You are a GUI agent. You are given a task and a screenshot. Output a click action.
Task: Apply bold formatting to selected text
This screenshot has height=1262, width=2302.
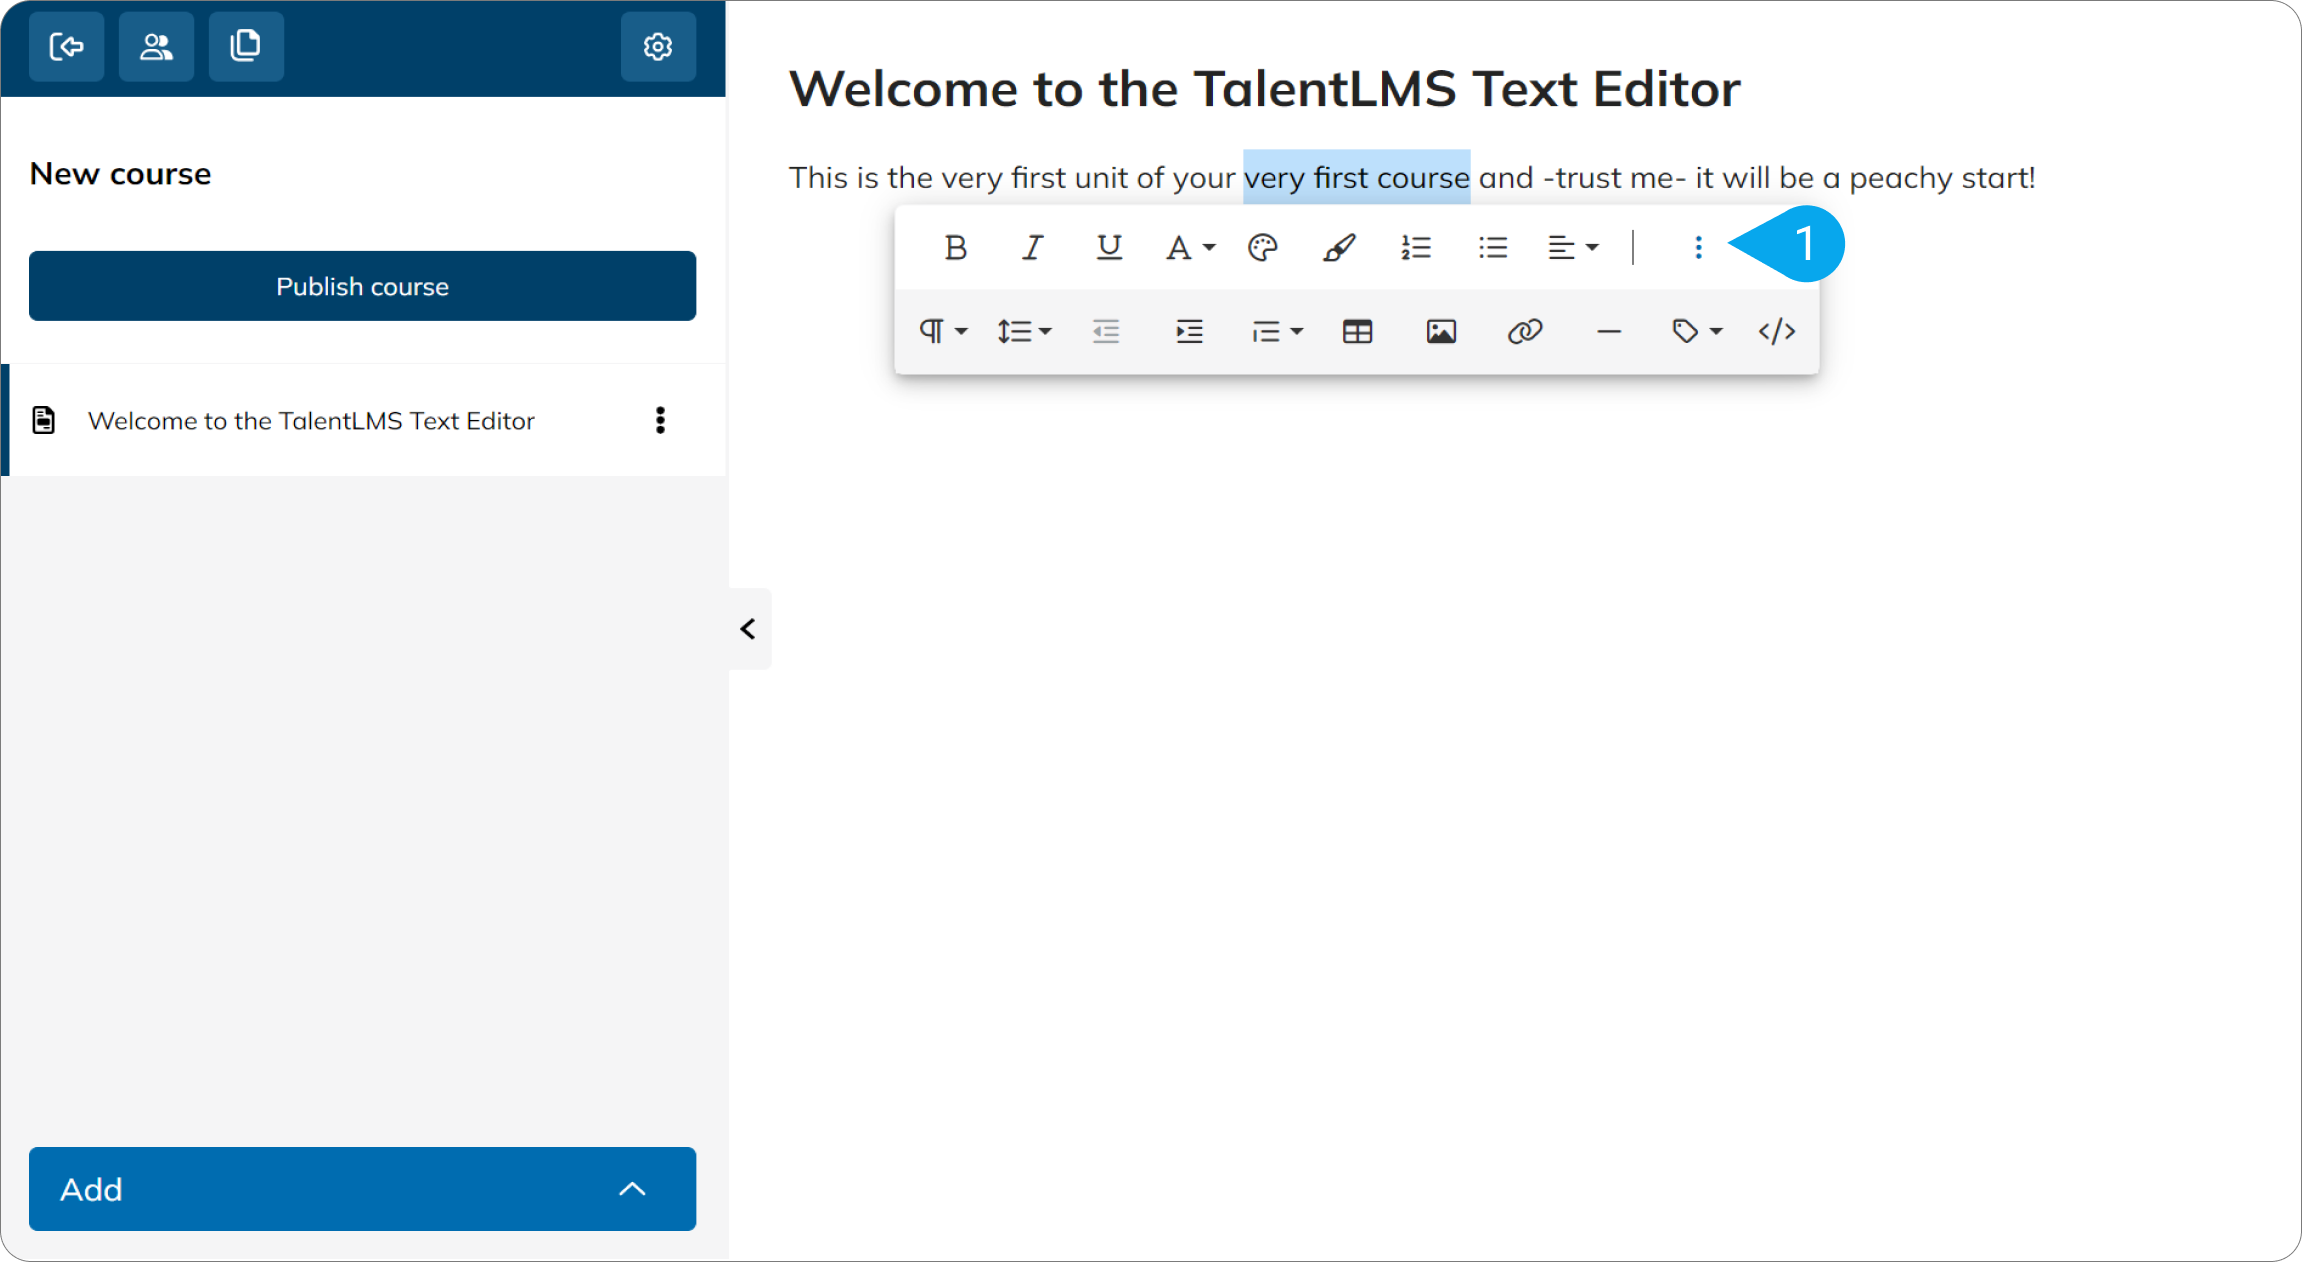[x=955, y=247]
